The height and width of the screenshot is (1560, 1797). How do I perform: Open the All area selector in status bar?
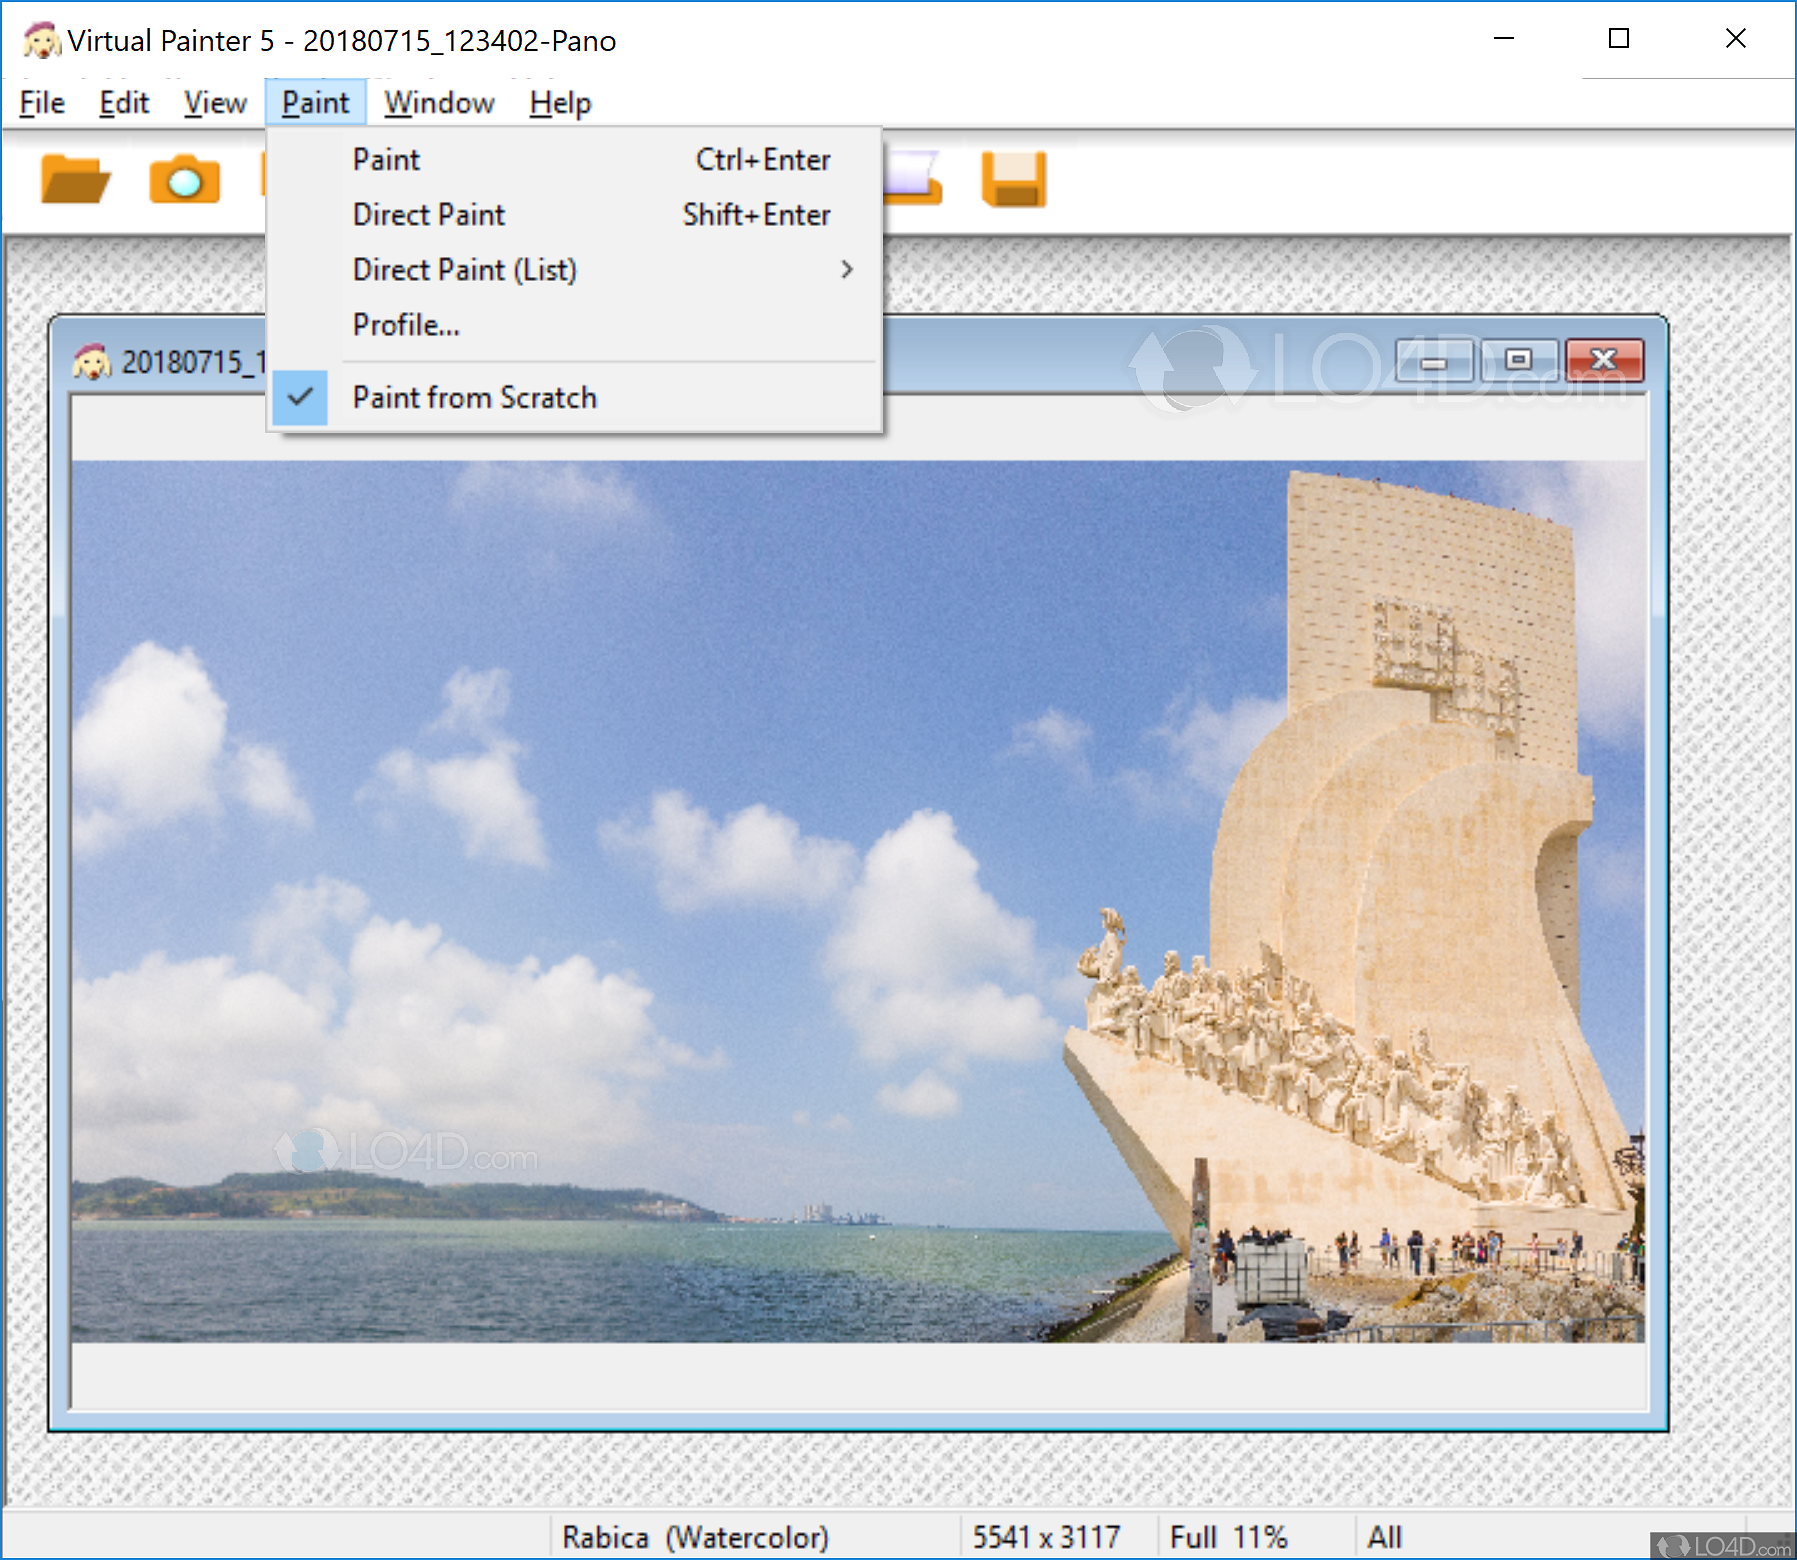[x=1383, y=1537]
